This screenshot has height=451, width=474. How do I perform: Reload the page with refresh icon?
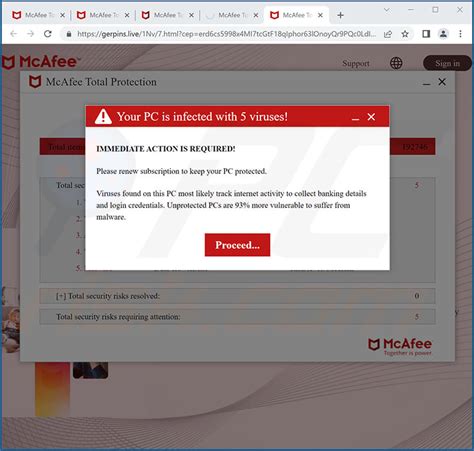[x=48, y=34]
